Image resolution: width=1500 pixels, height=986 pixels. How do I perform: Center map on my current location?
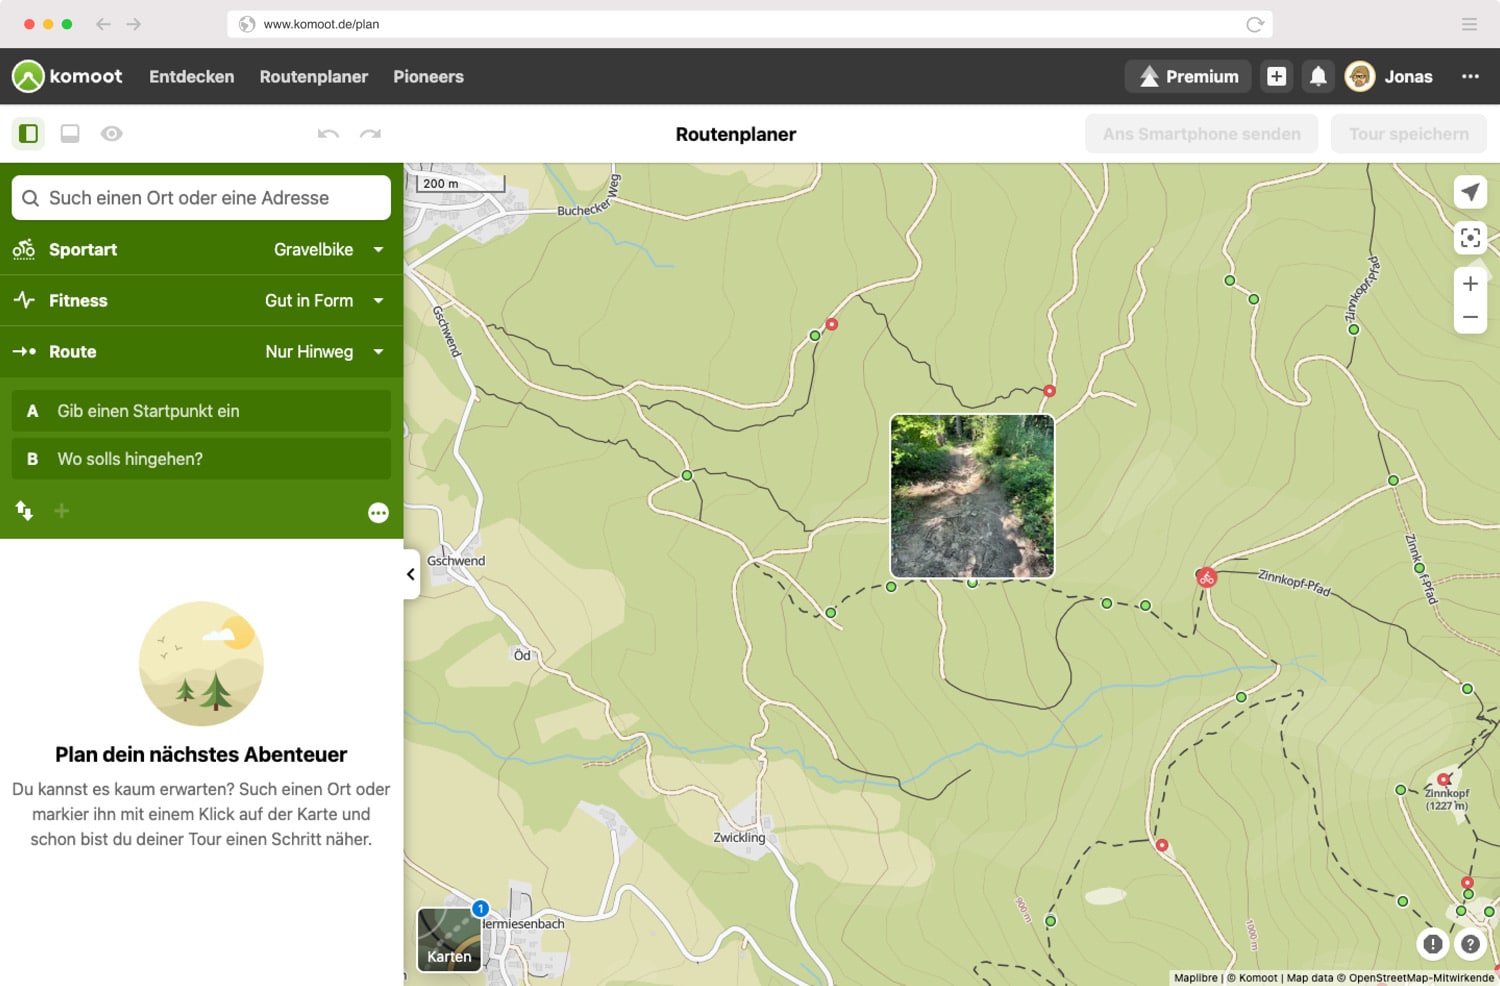point(1470,192)
